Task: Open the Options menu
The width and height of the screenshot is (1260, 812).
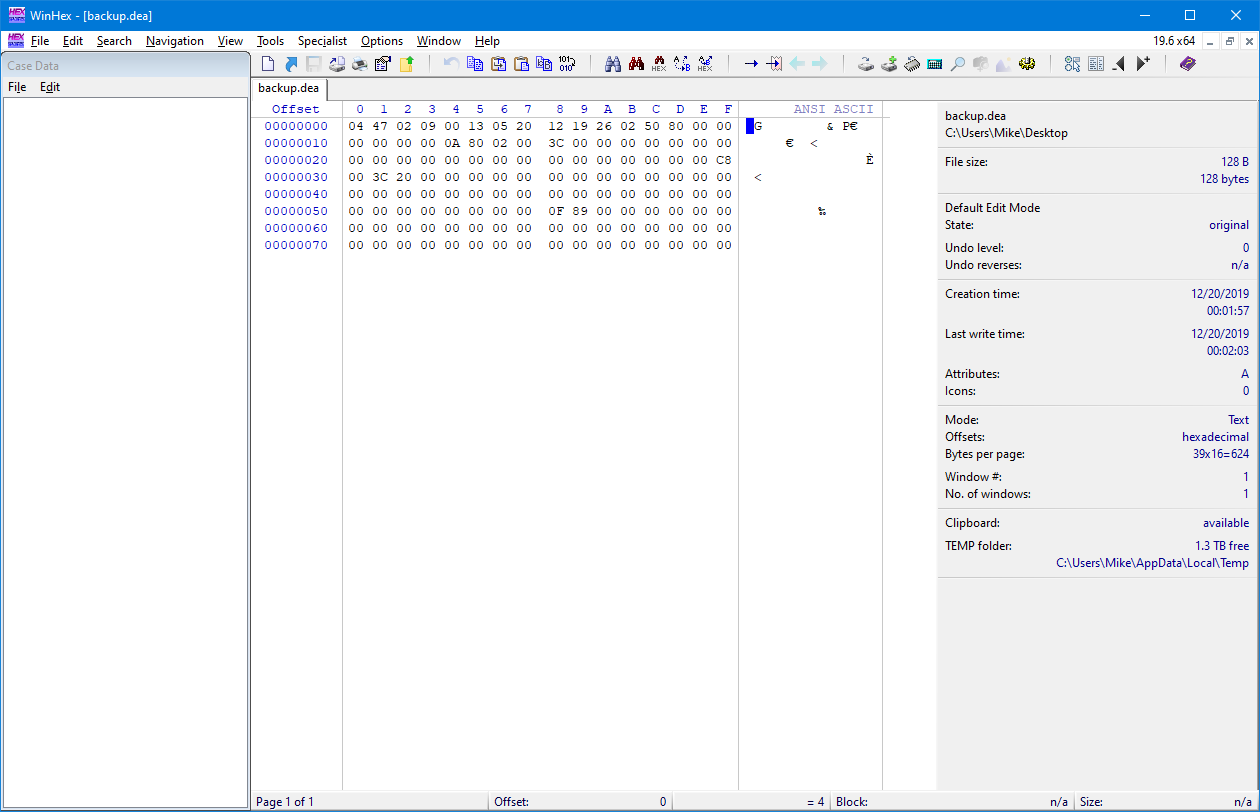Action: (382, 41)
